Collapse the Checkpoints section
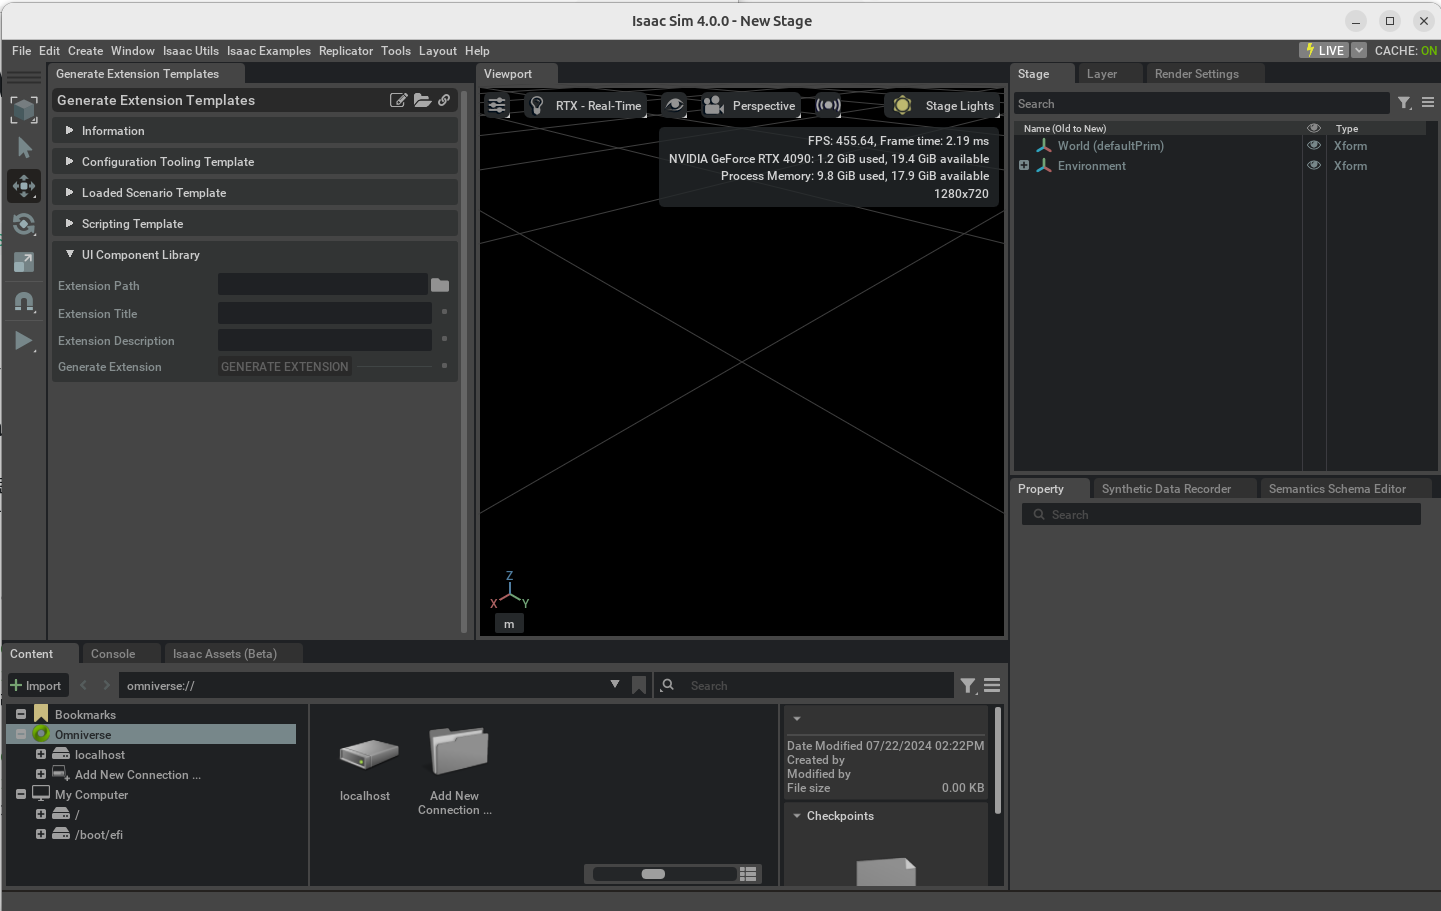The image size is (1441, 911). (797, 816)
